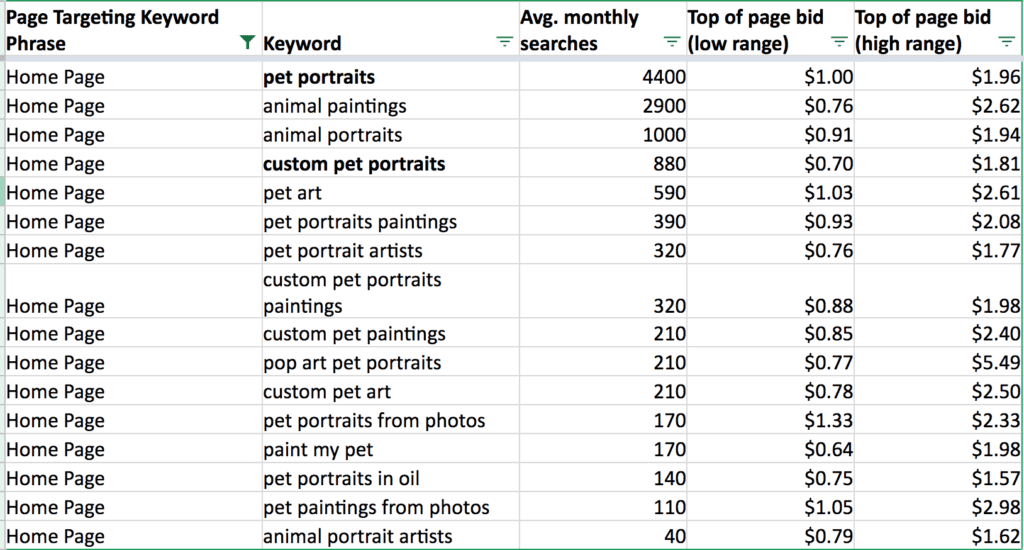
Task: Select the 'custom pet portraits paintings' wrapped cell
Action: pos(390,293)
